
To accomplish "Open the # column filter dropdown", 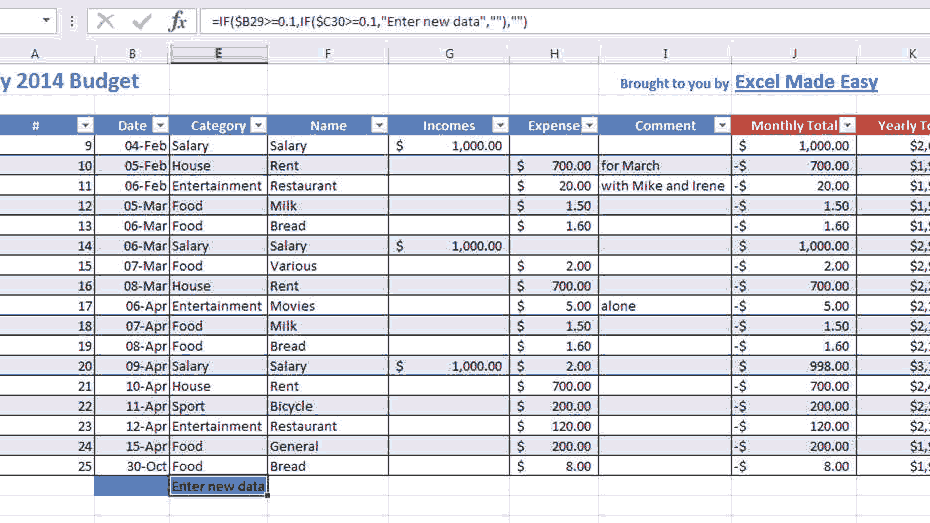I will [85, 125].
